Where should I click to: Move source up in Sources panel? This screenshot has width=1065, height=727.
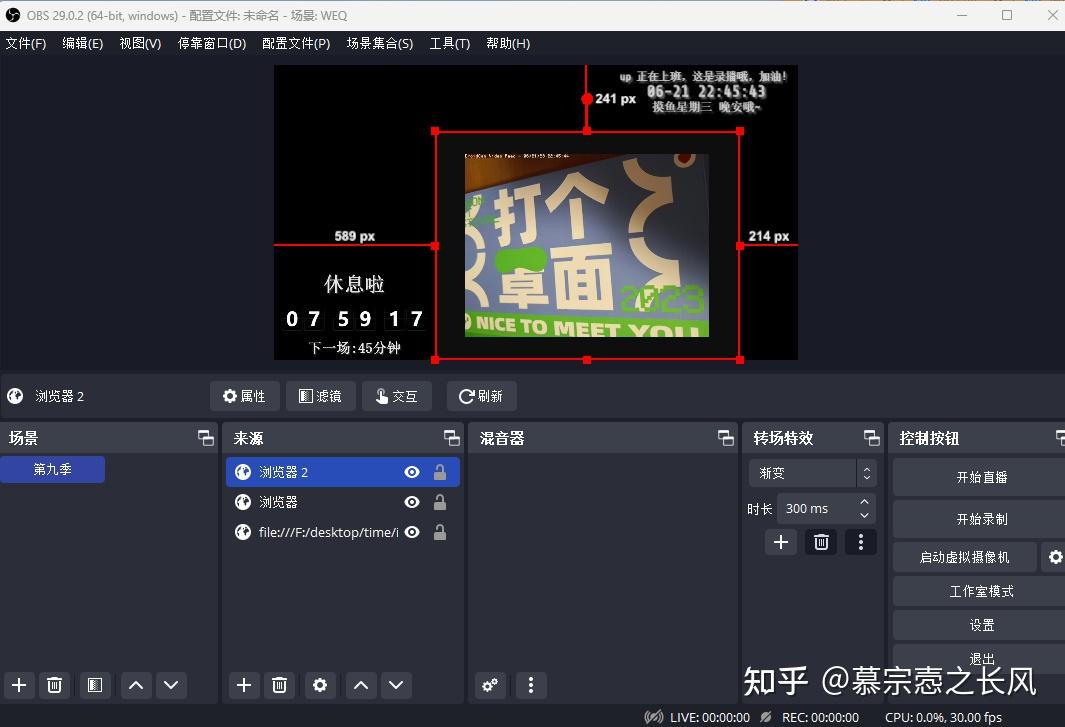(361, 685)
